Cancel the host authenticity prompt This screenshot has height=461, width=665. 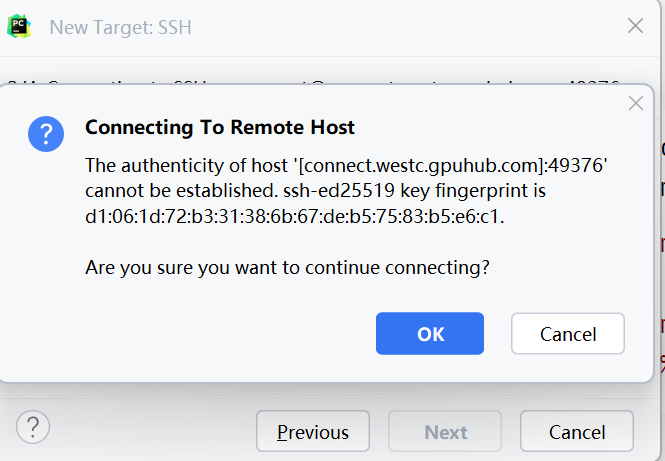coord(567,334)
